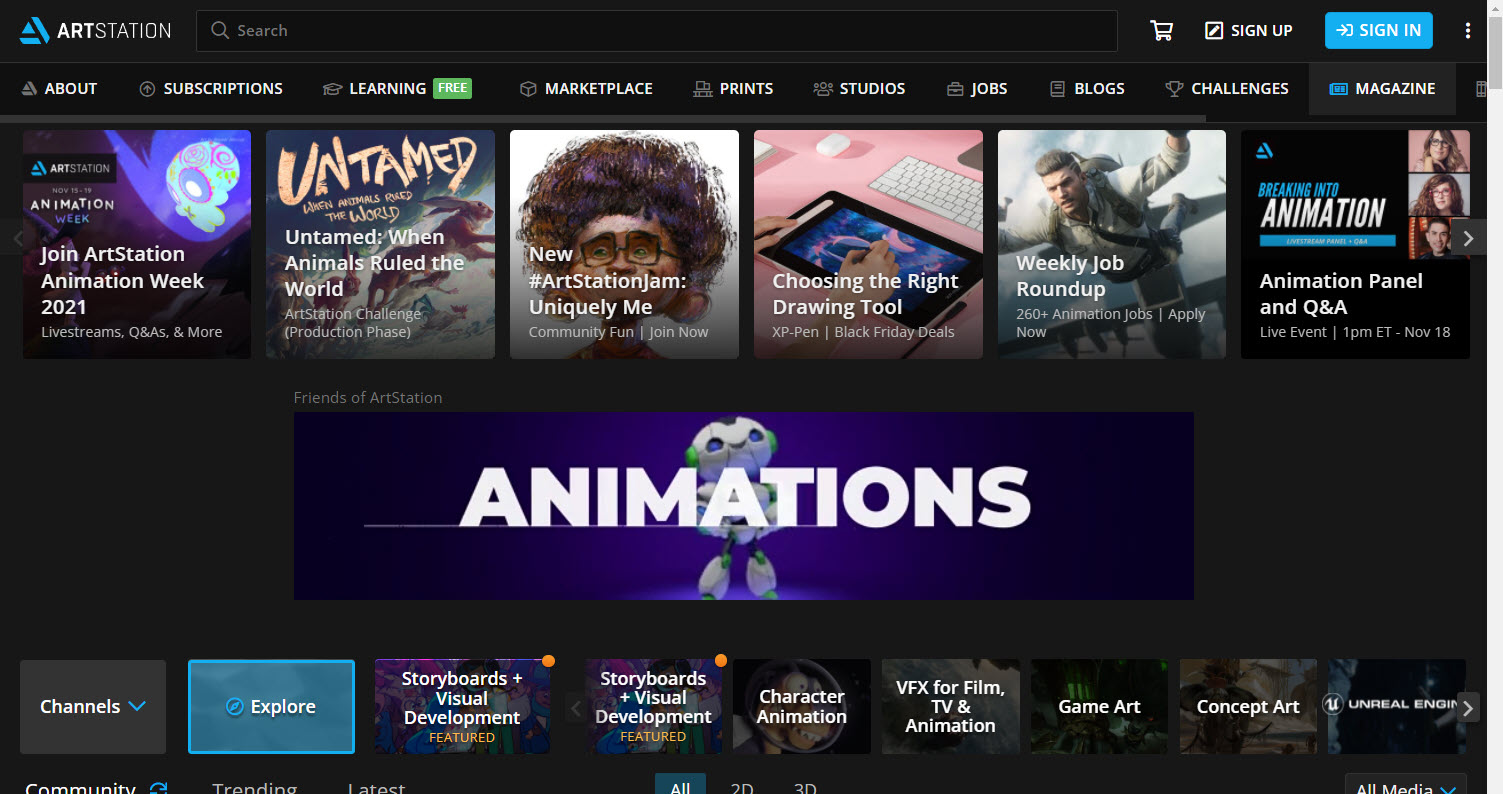Click the partially visible icon after Magazine
The image size is (1503, 794).
1482,89
